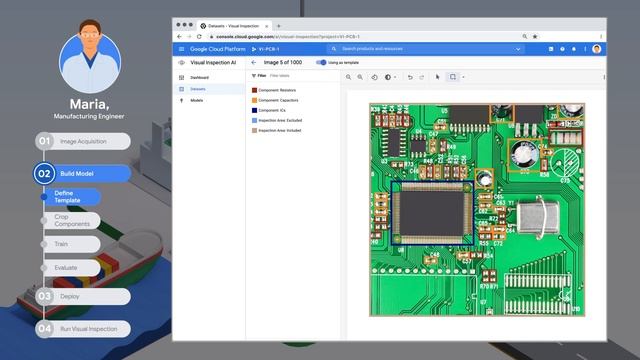Click the Search products and resources field
This screenshot has height=360, width=640.
424,49
